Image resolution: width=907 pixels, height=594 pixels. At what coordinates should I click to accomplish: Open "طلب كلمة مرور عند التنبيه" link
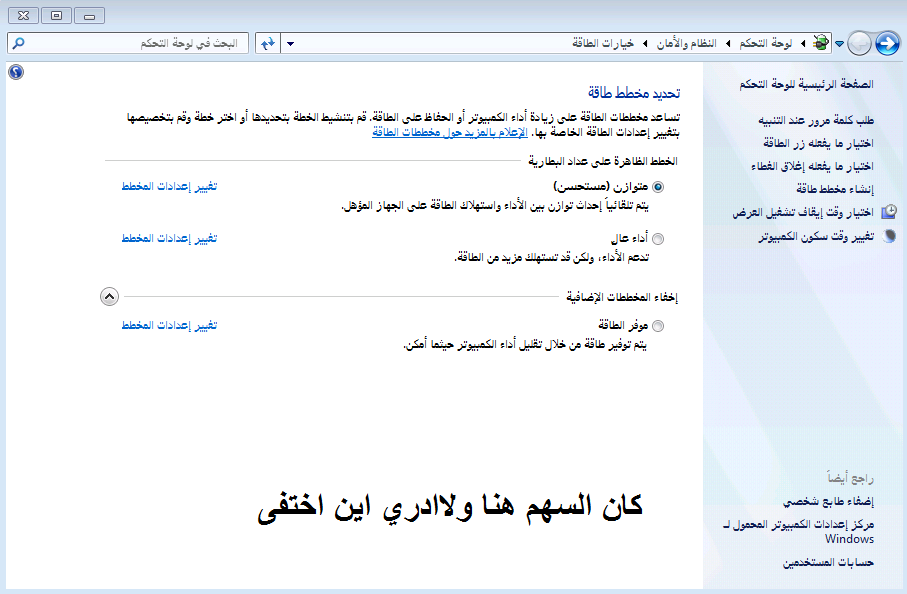(x=816, y=120)
